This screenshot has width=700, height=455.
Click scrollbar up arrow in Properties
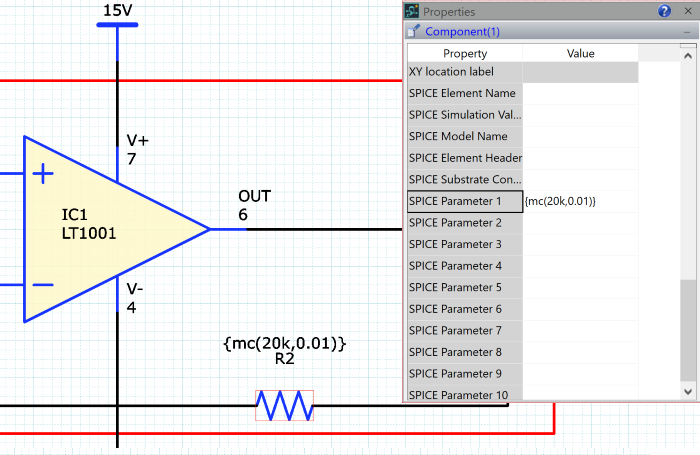[x=688, y=56]
